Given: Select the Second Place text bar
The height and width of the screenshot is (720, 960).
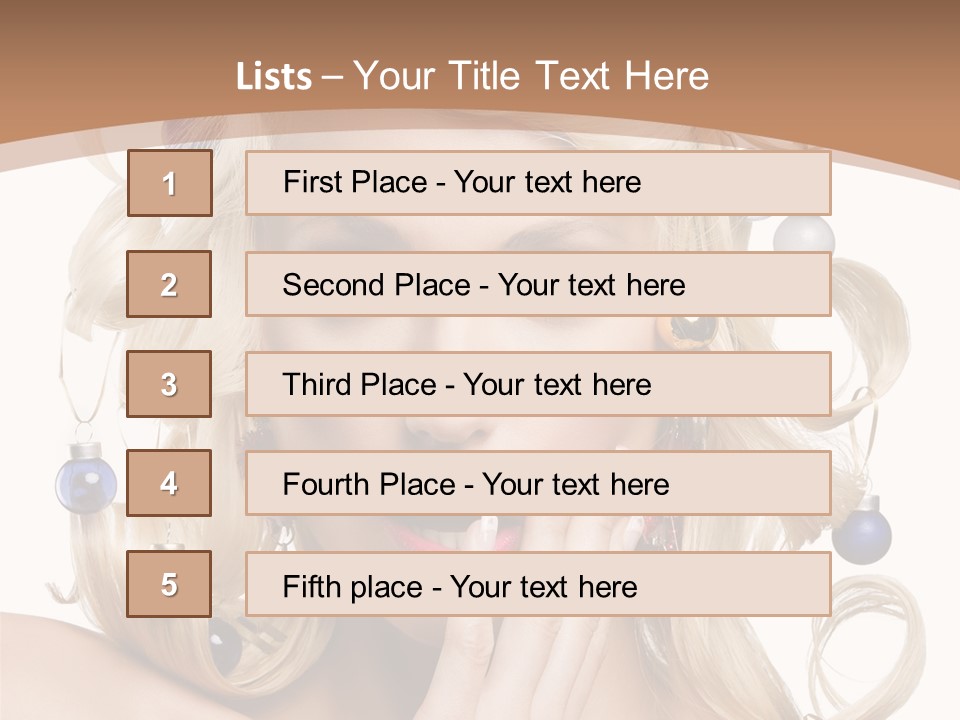Looking at the screenshot, I should (538, 284).
